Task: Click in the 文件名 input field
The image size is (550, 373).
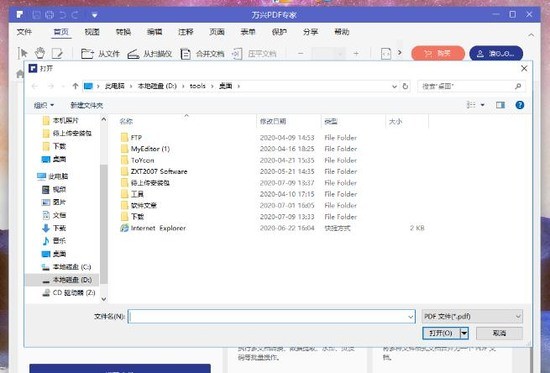Action: click(271, 317)
